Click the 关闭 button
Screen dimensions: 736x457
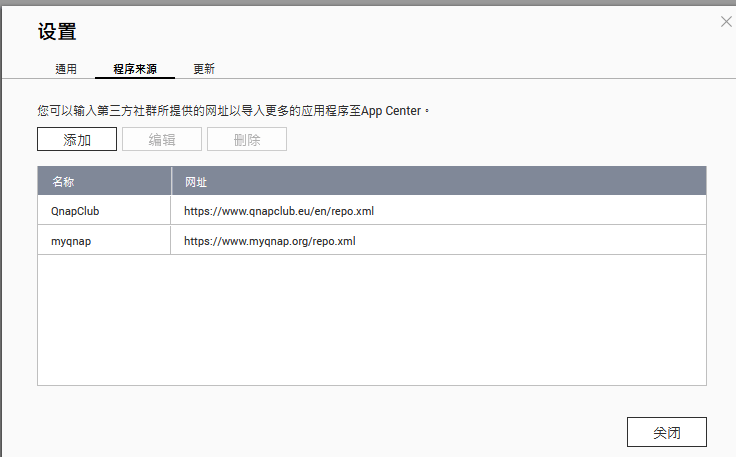[x=667, y=432]
